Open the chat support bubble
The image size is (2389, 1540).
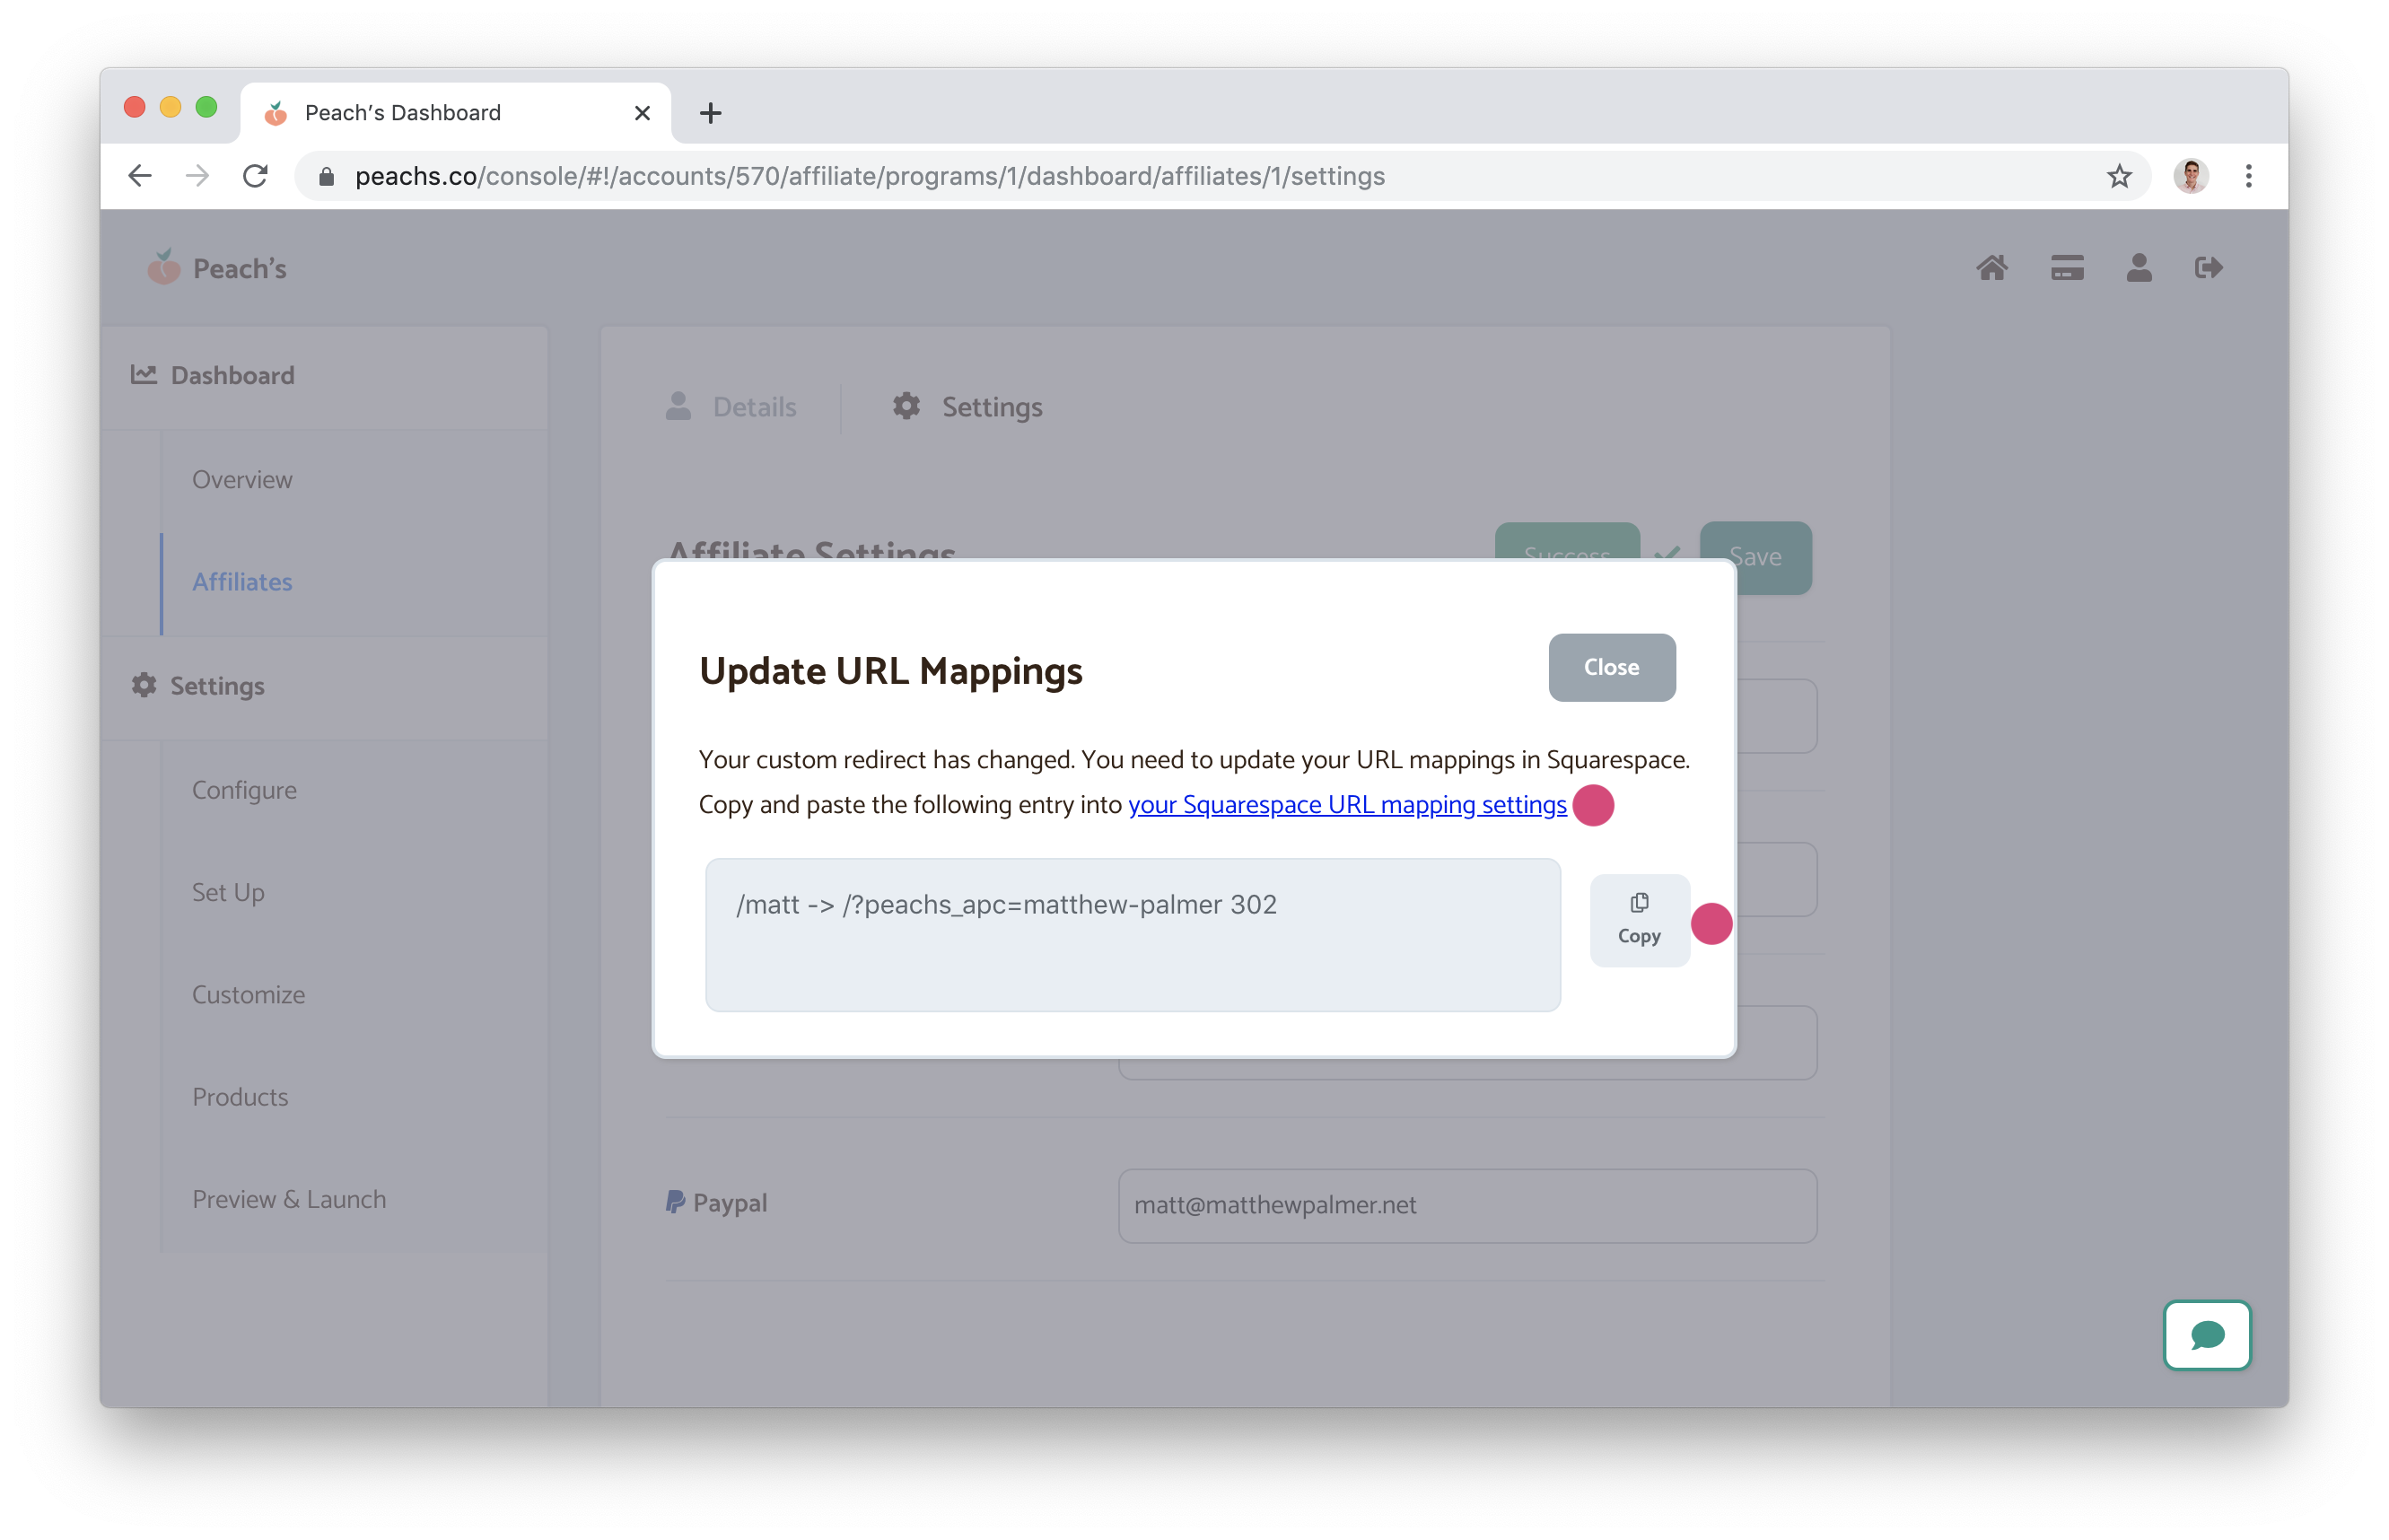pyautogui.click(x=2207, y=1335)
